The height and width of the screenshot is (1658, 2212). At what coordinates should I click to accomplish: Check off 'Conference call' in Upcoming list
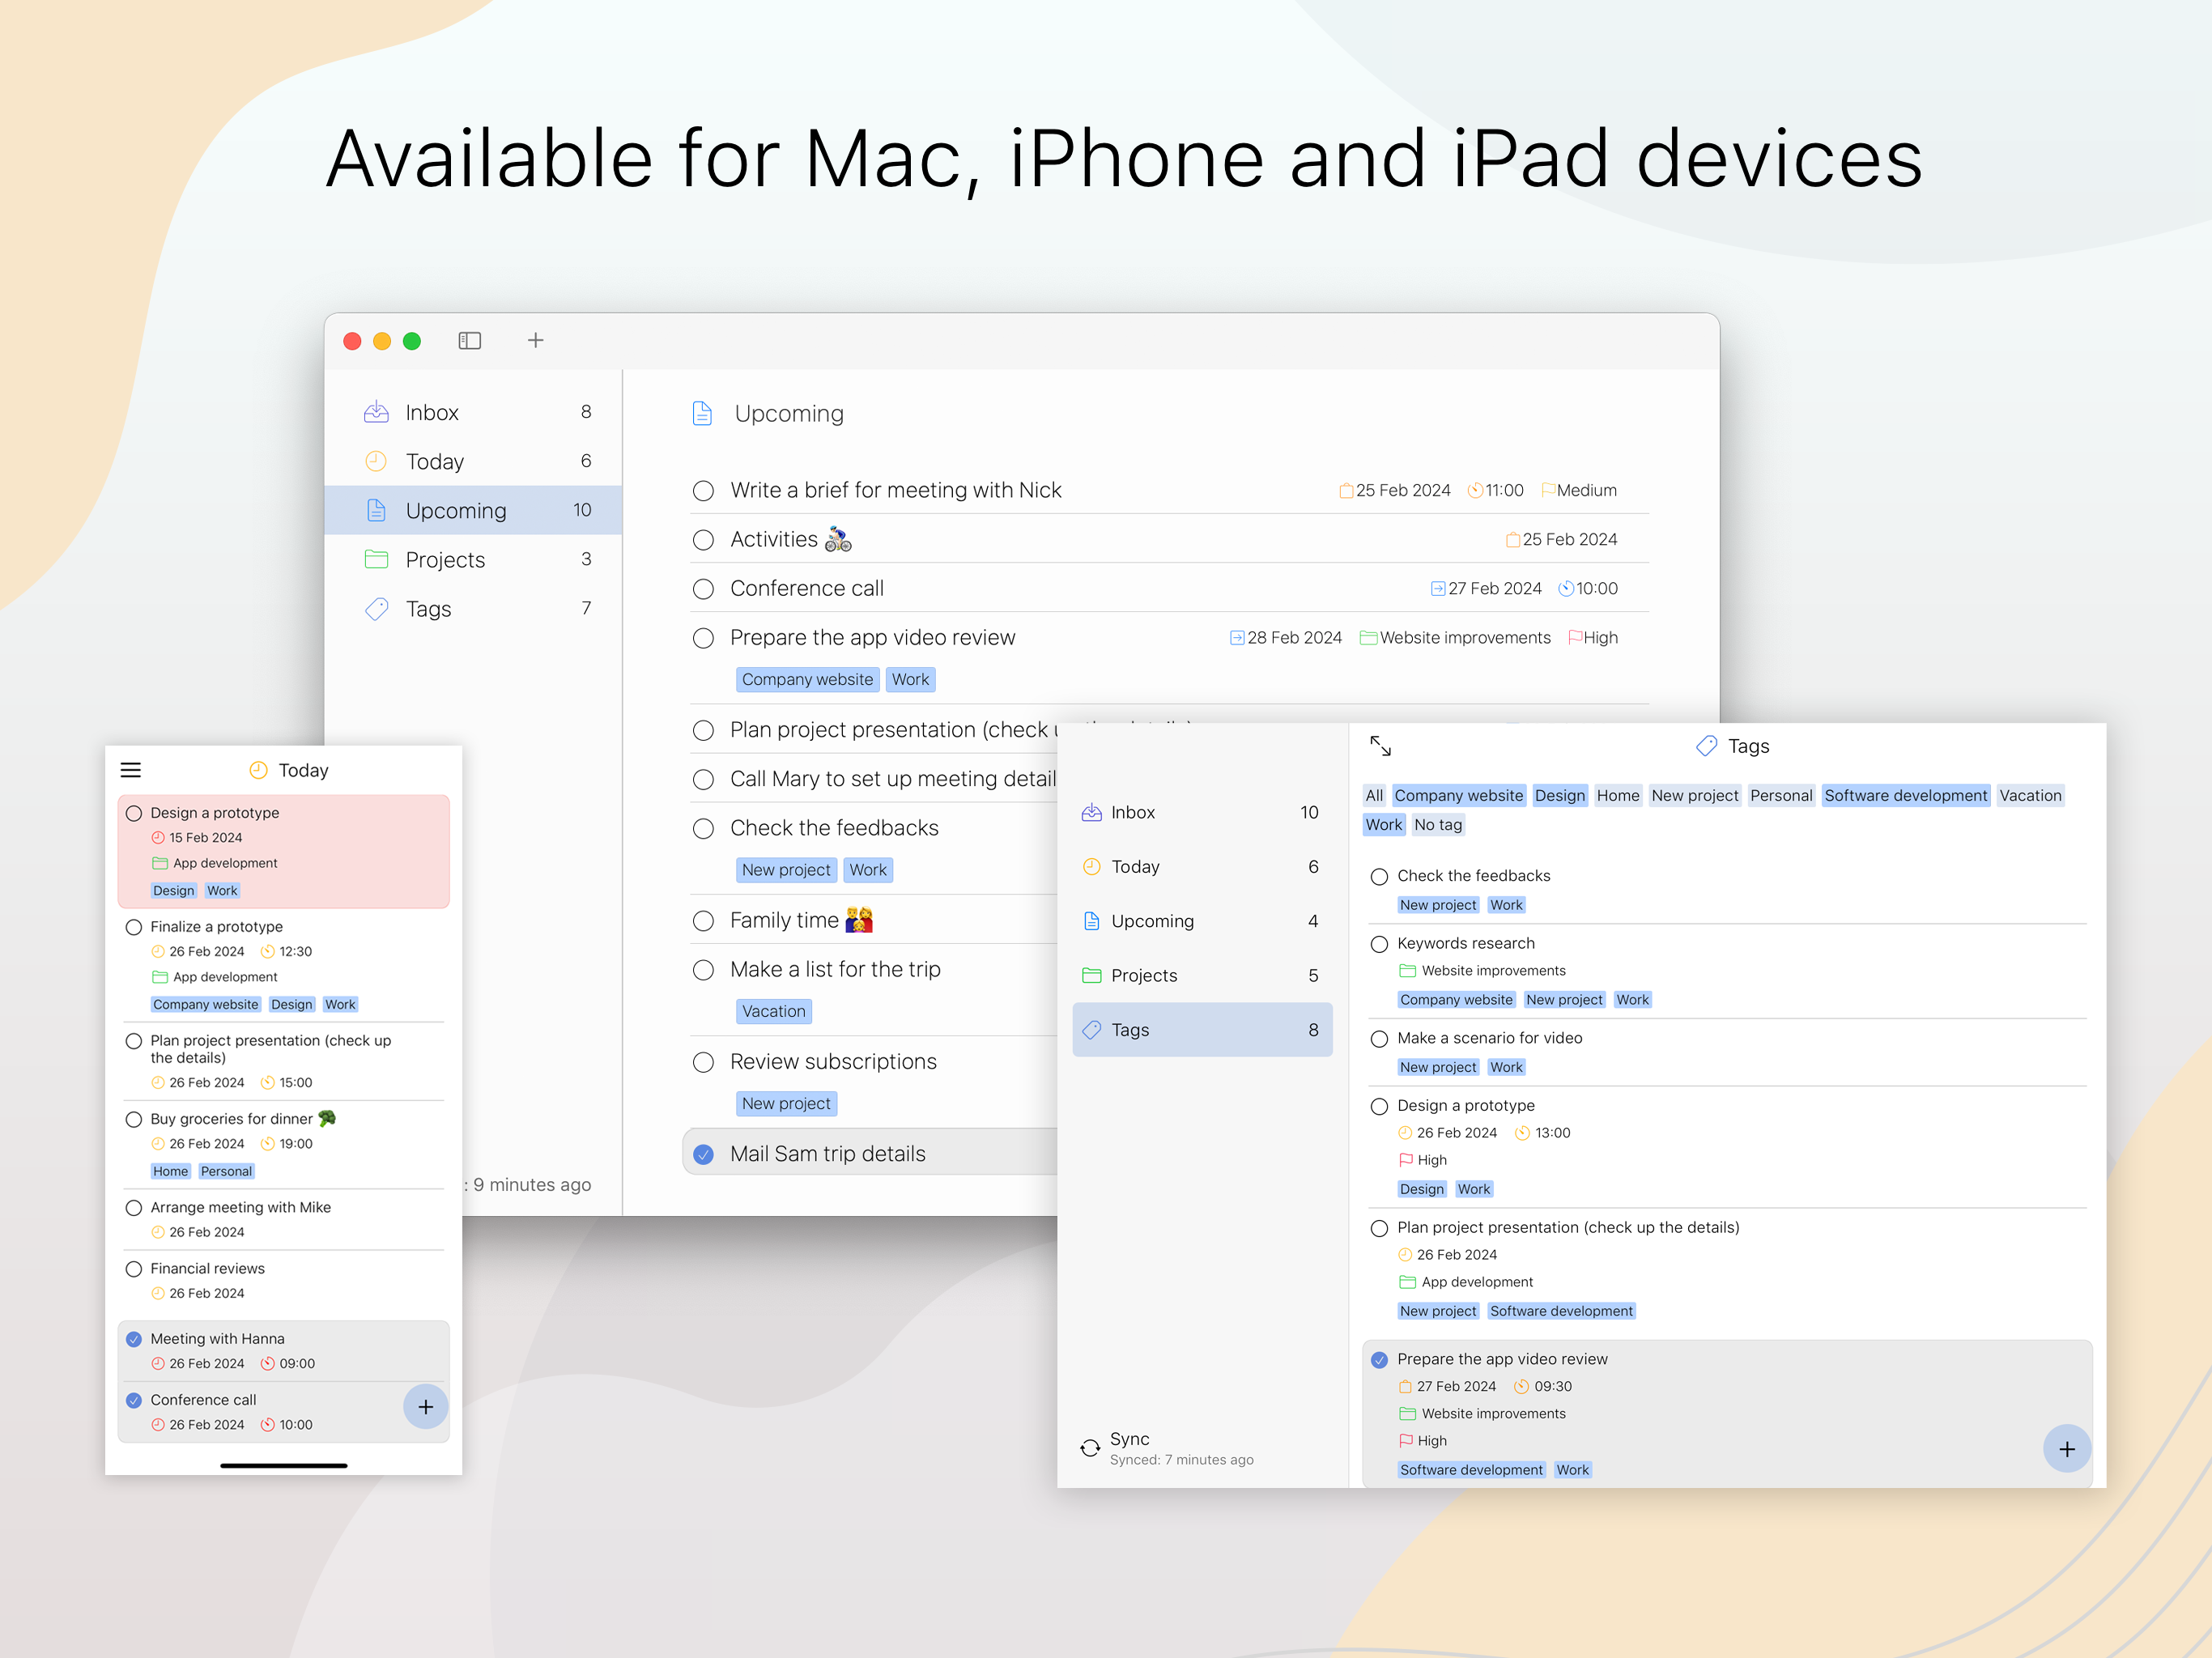704,589
